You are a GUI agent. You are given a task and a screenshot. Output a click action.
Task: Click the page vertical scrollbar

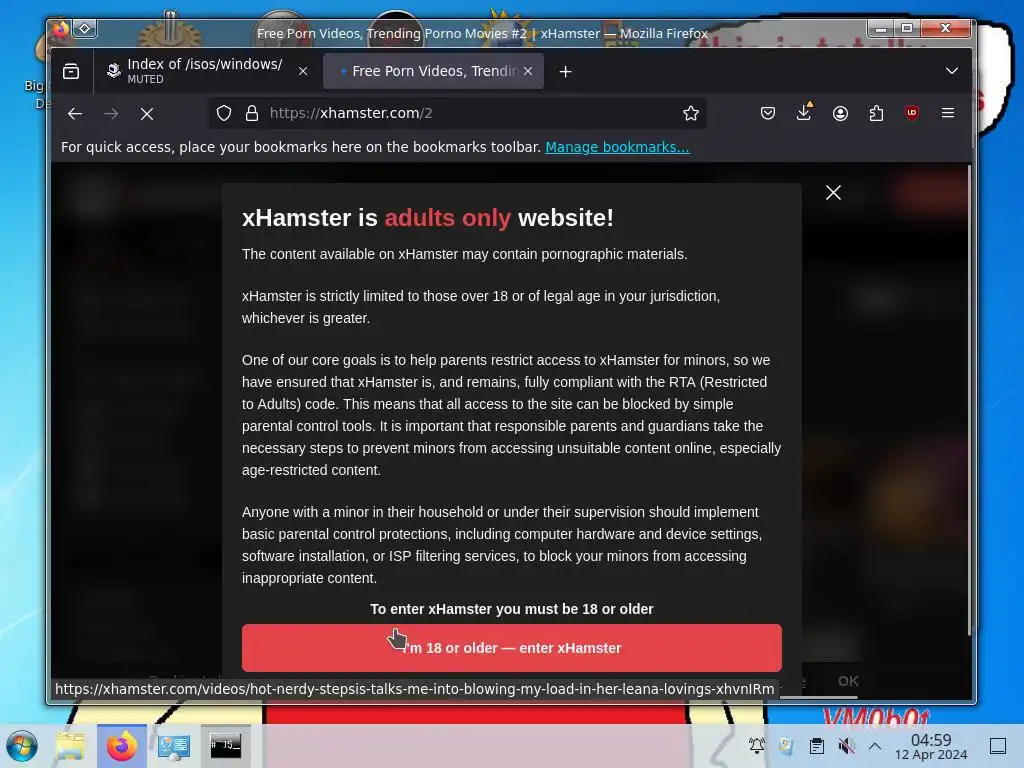coord(968,400)
